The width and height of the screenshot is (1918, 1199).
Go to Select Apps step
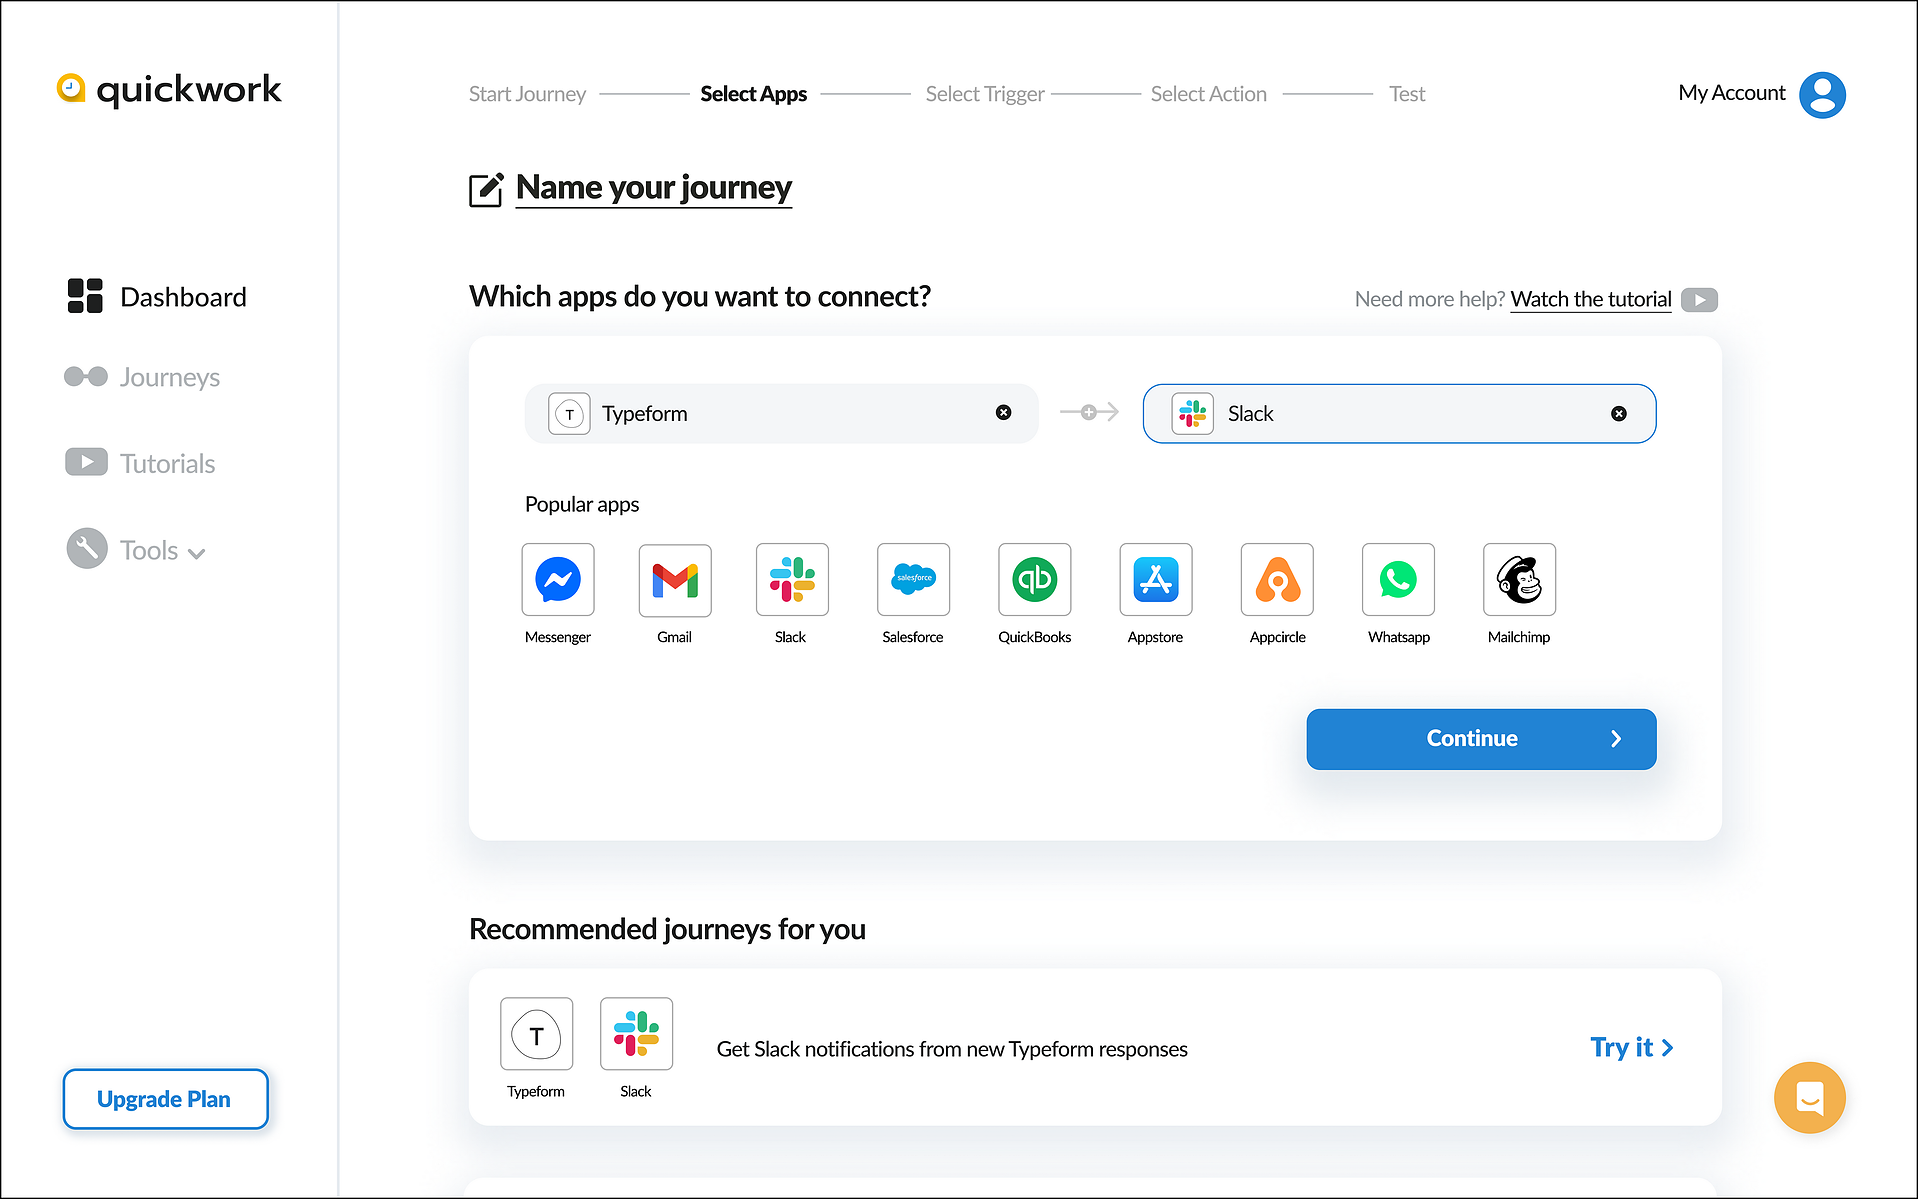[753, 94]
